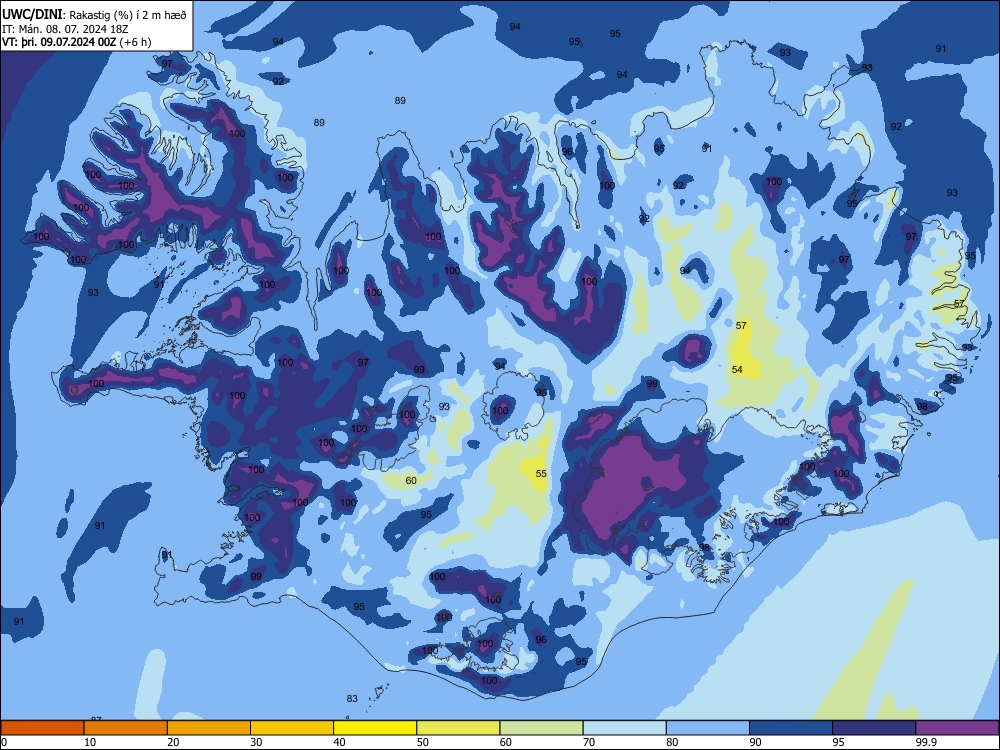Screen dimensions: 1000x750
Task: Click legend tick label '80'
Action: coord(672,742)
